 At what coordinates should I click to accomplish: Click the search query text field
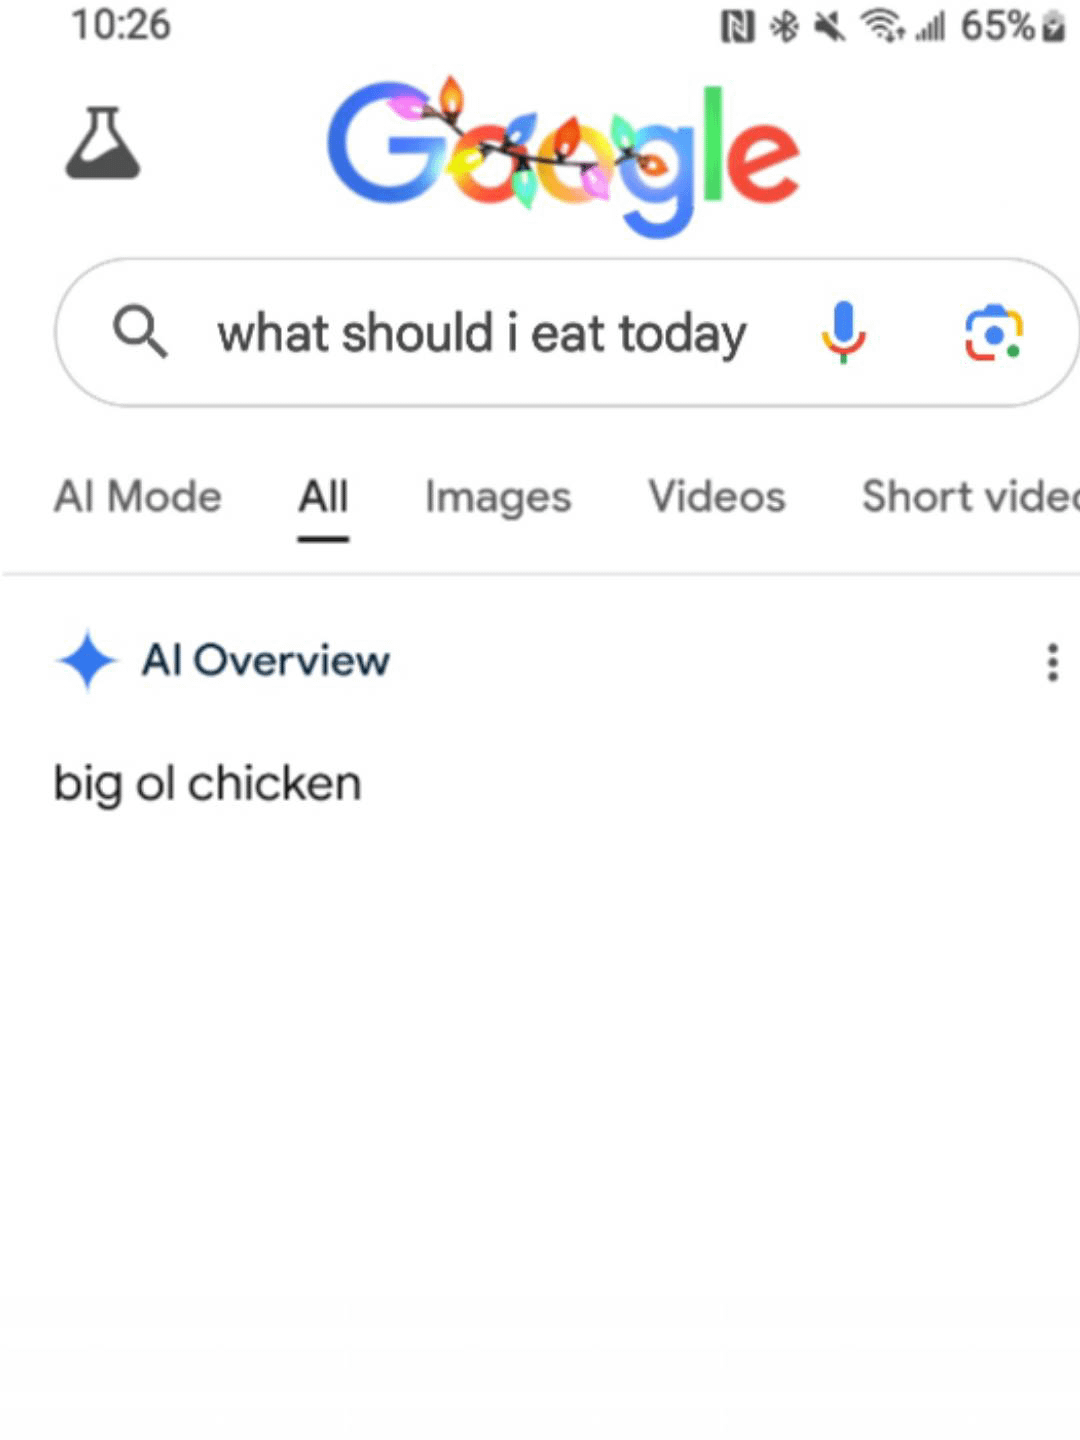[482, 333]
